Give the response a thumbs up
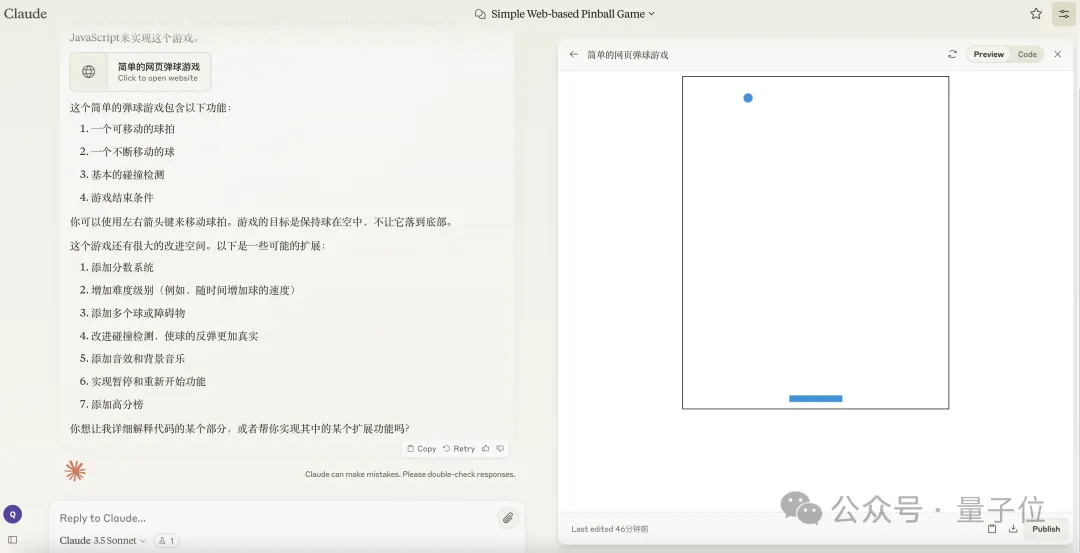Screen dimensions: 1080x553 click(486, 449)
